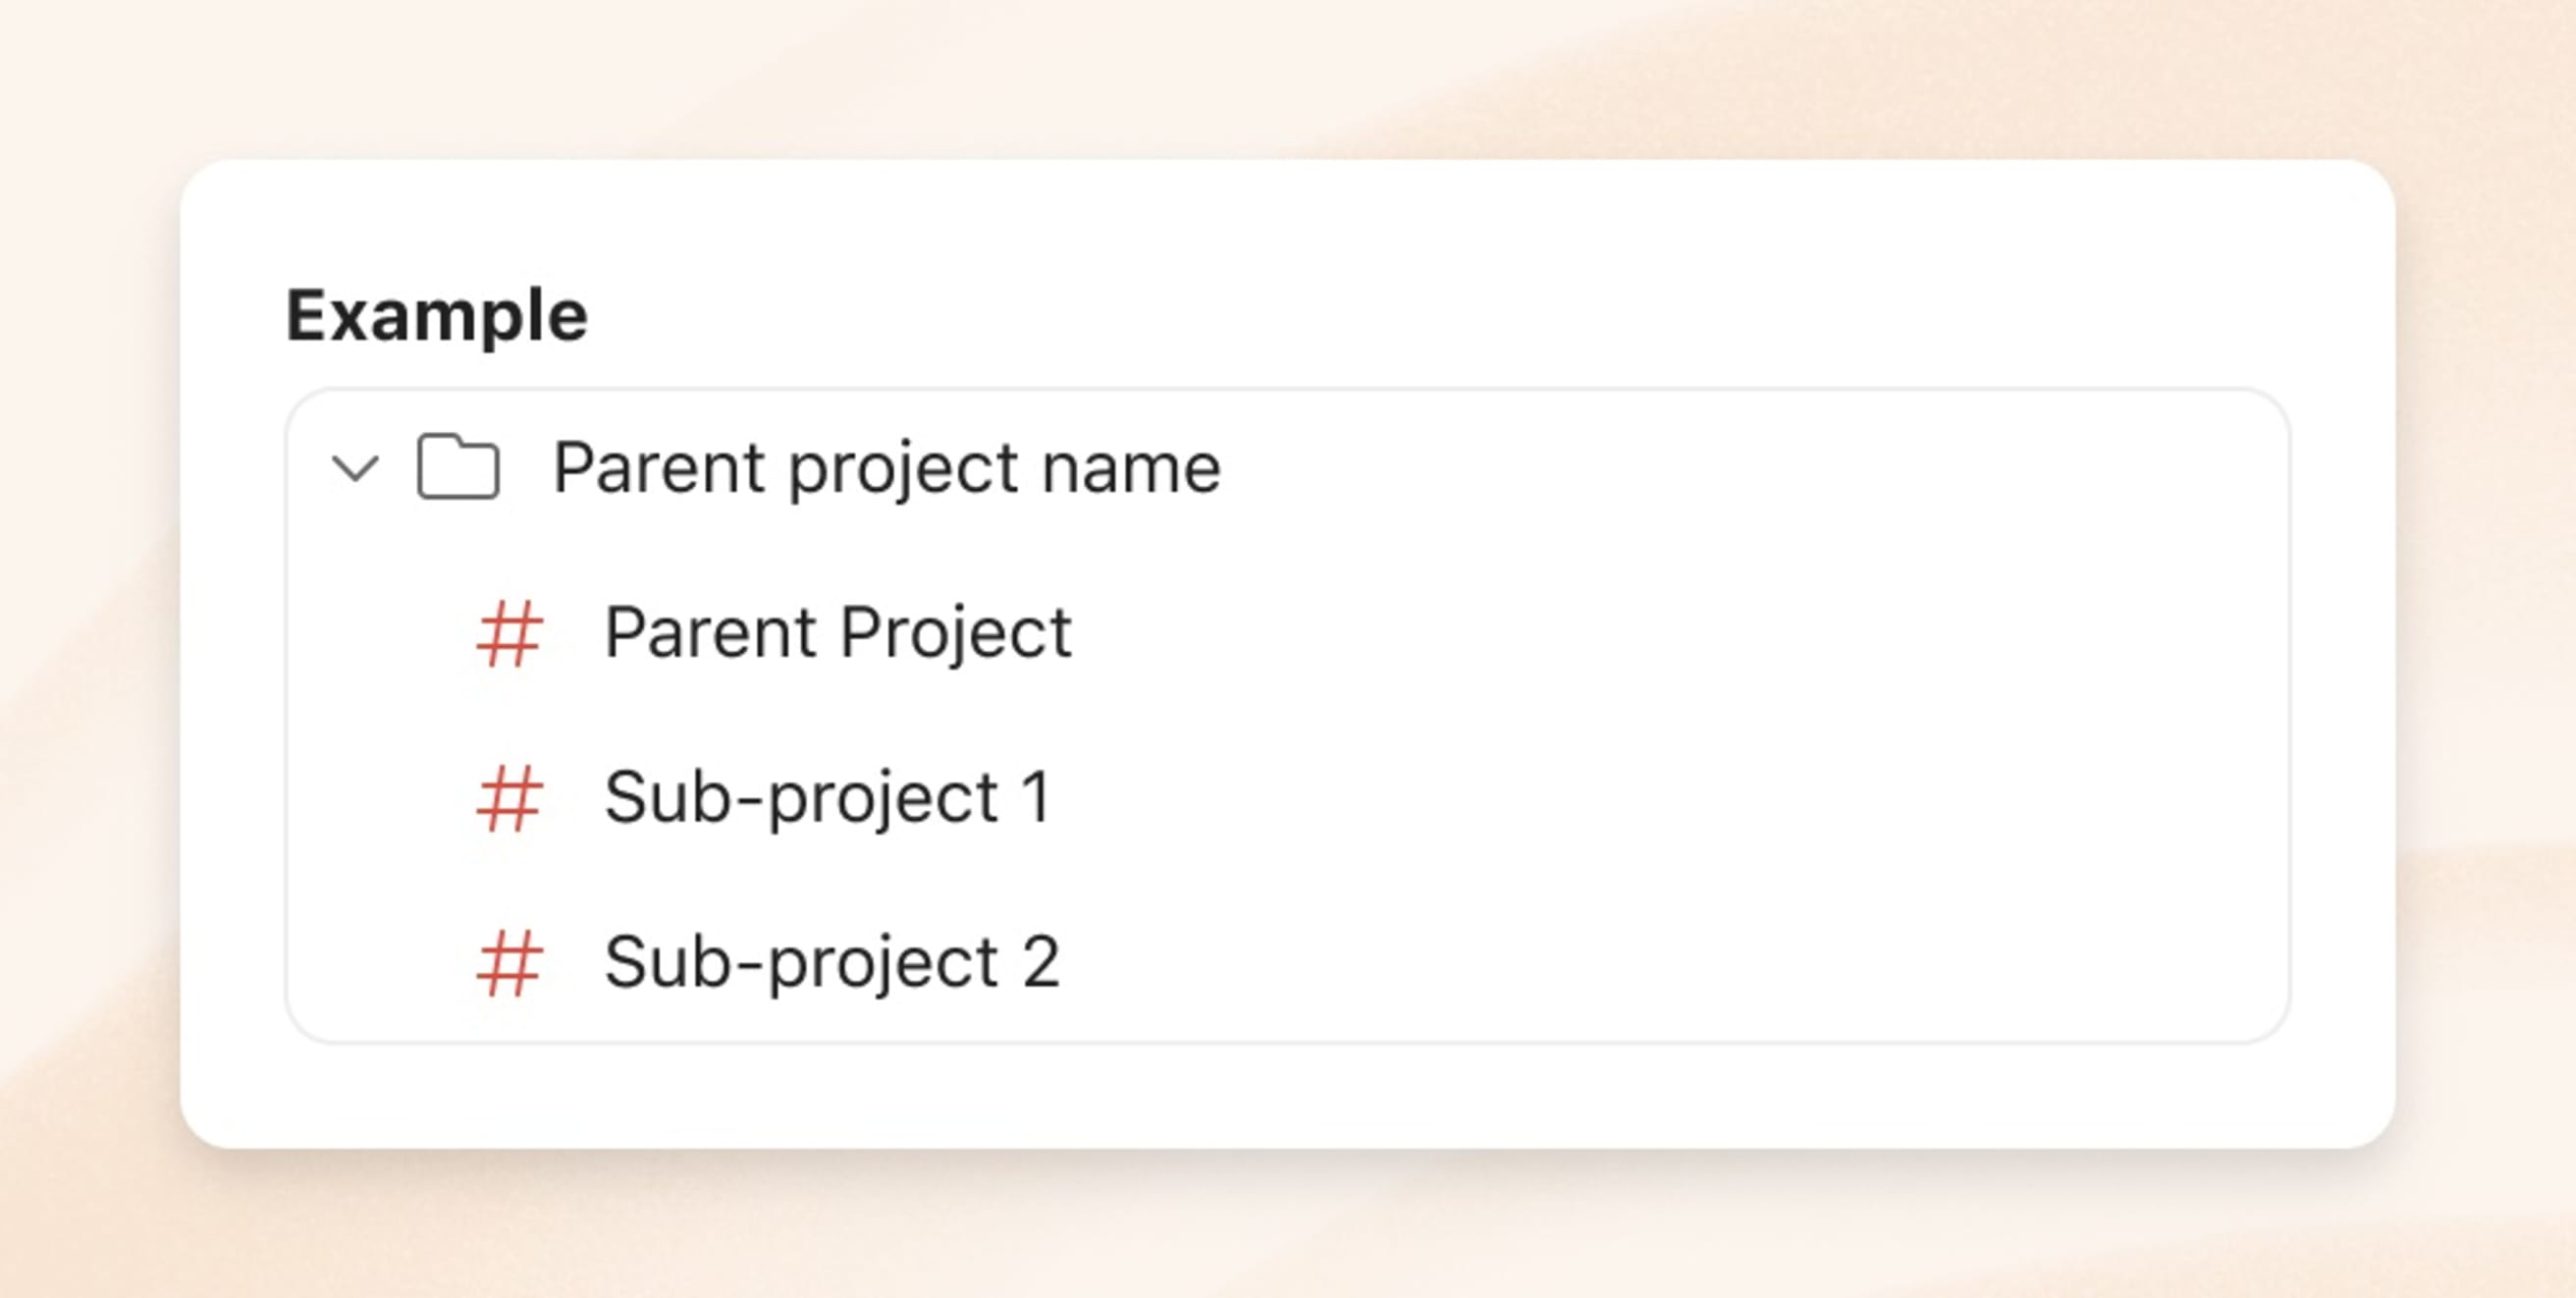Click the red hash icon for Parent Project

[509, 633]
